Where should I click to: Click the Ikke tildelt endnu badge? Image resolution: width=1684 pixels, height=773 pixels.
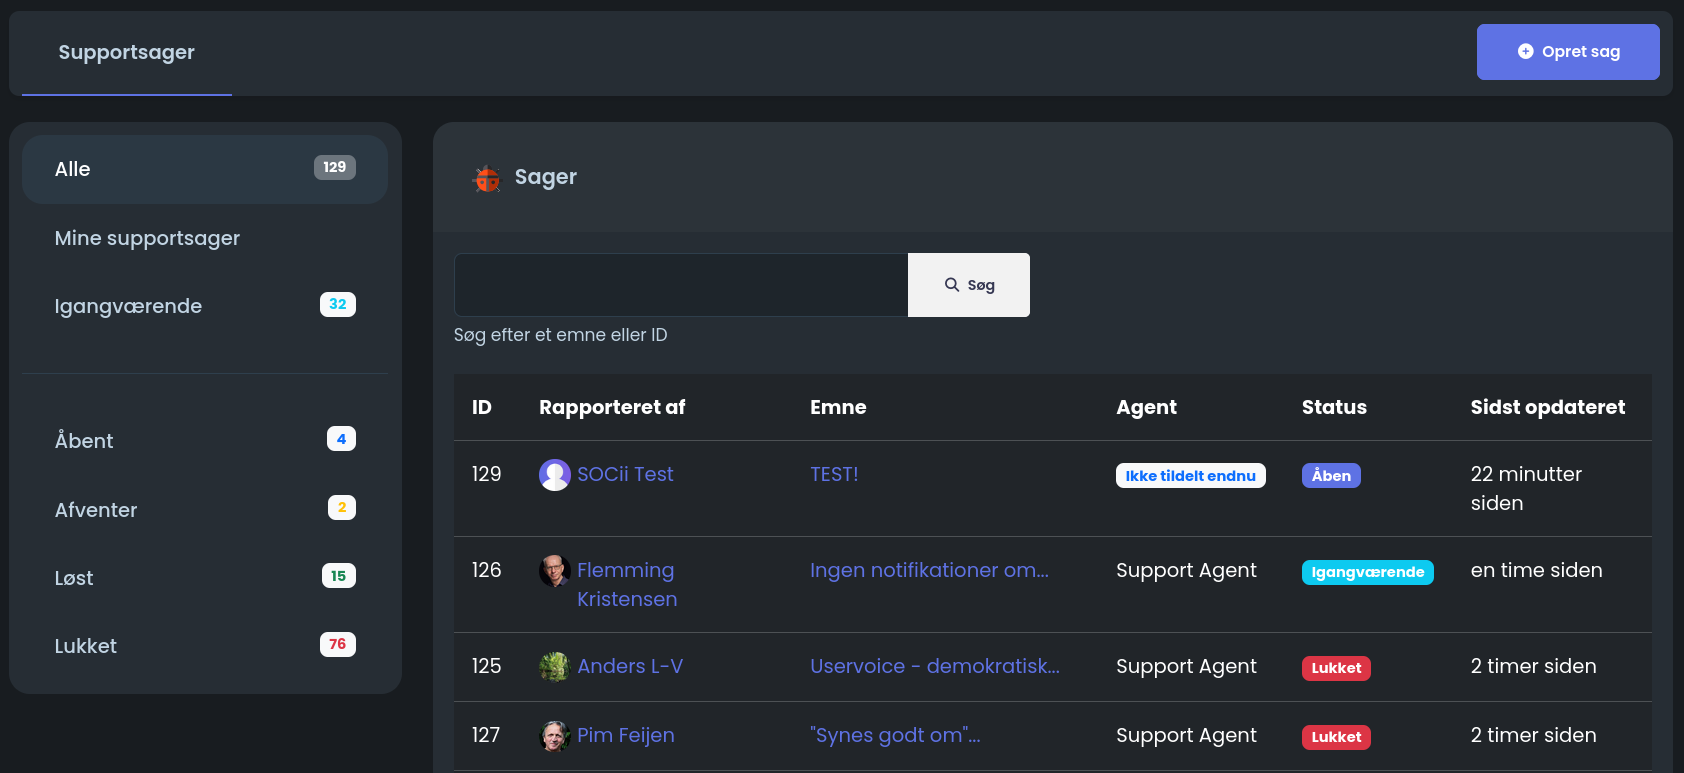(x=1190, y=476)
